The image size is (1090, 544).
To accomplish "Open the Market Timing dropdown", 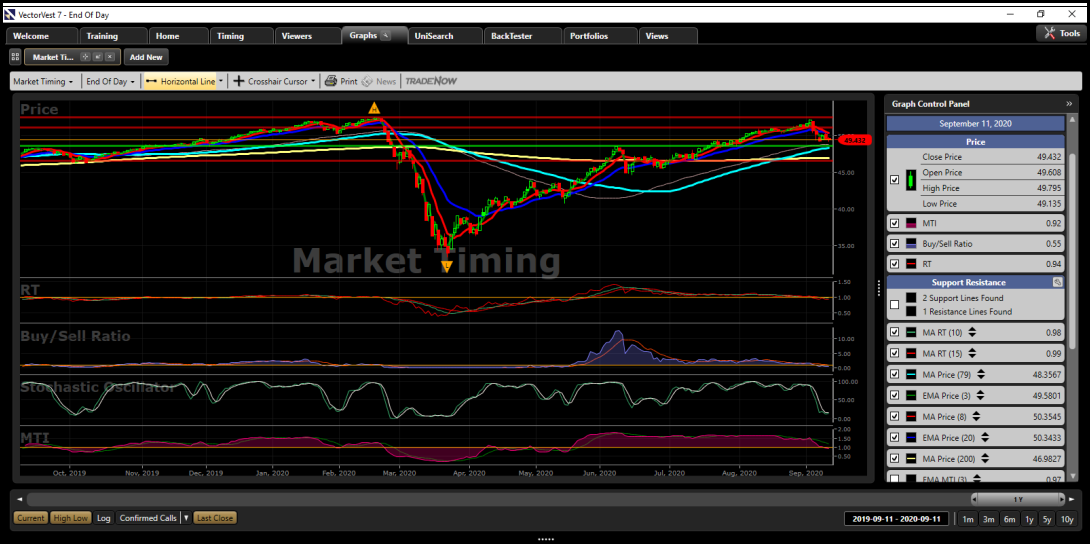I will pyautogui.click(x=44, y=81).
